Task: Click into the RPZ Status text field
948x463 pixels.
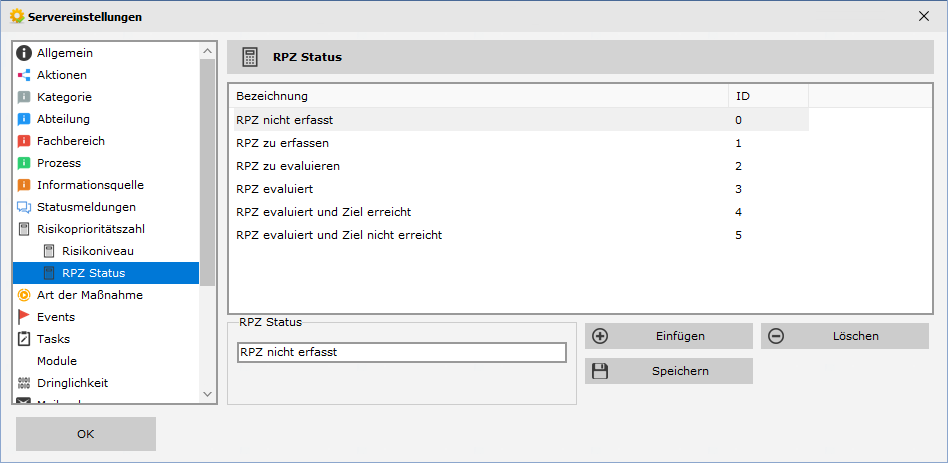Action: click(x=402, y=352)
